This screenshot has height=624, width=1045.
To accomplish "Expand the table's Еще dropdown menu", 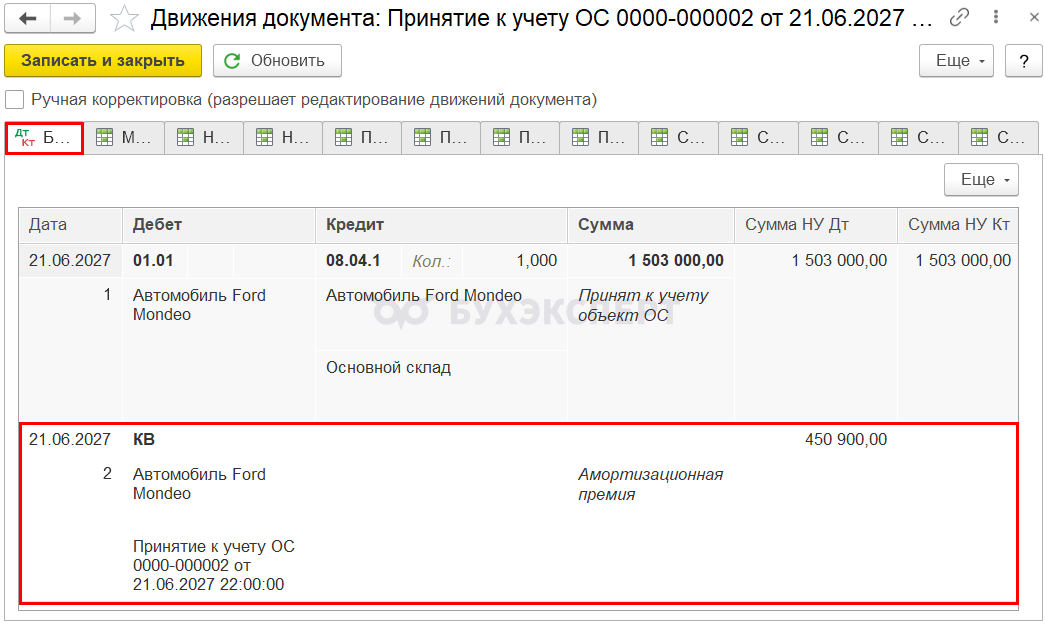I will click(981, 179).
